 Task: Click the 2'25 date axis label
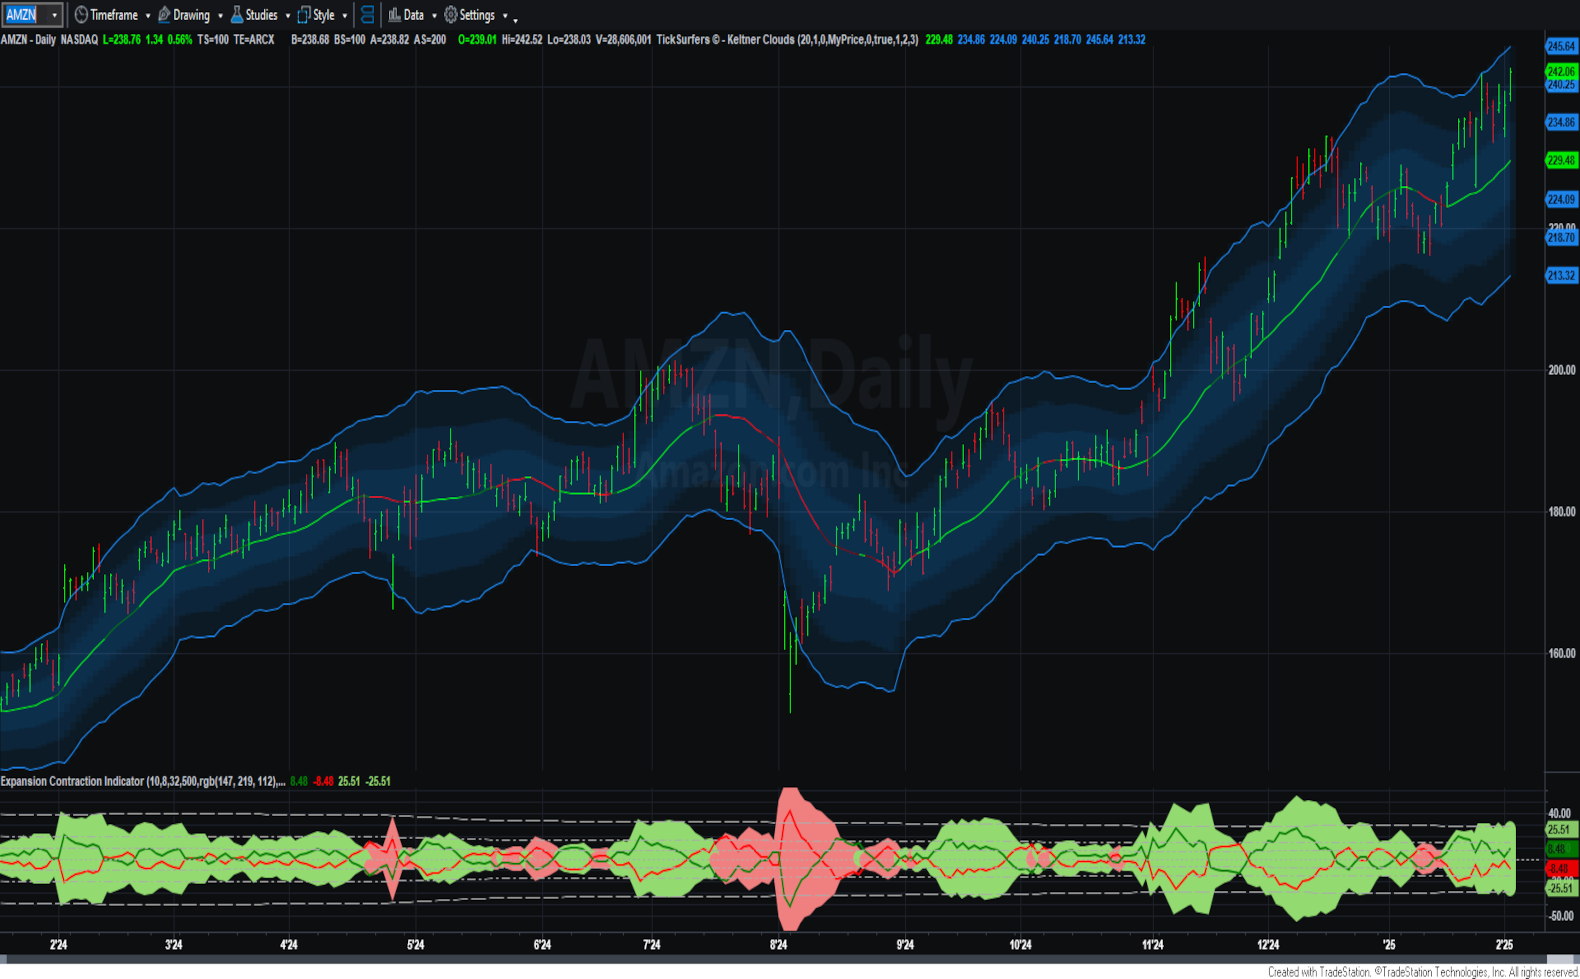[x=1504, y=945]
